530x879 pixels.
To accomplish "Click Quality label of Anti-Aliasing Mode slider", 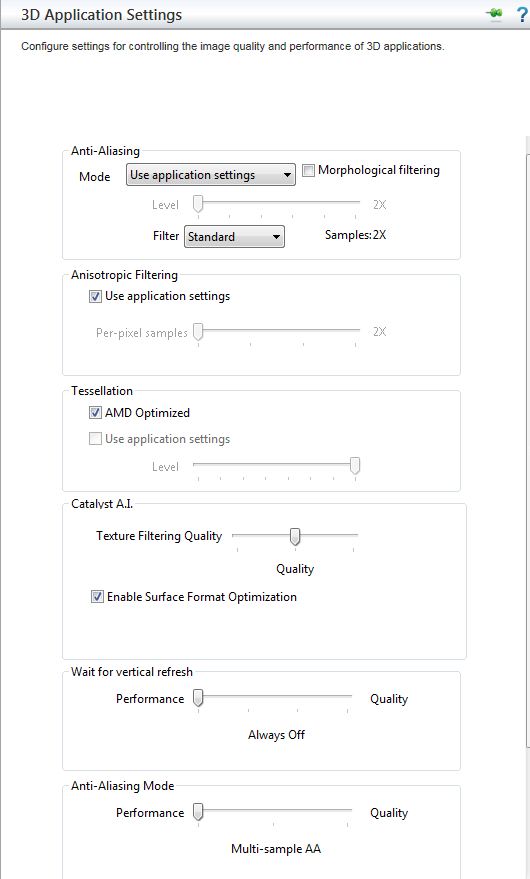I will click(x=389, y=813).
